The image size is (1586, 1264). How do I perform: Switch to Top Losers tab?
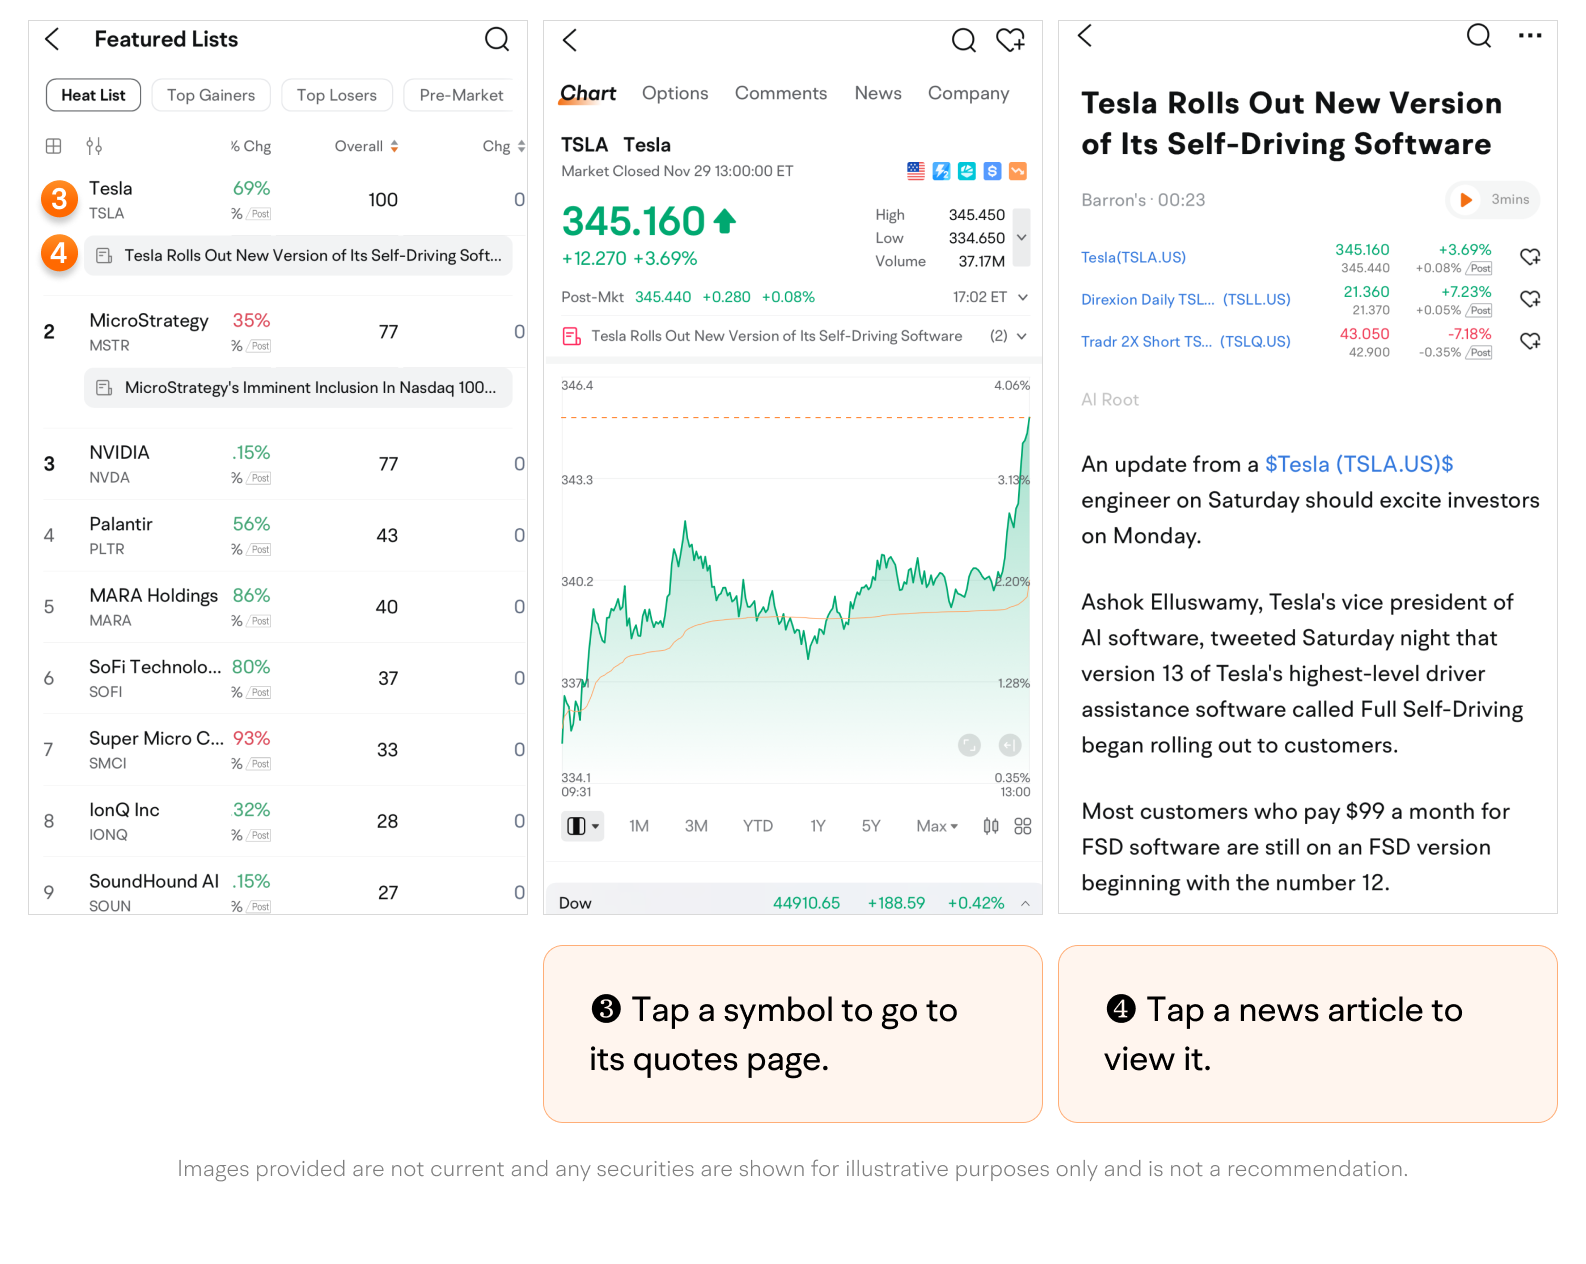click(337, 95)
